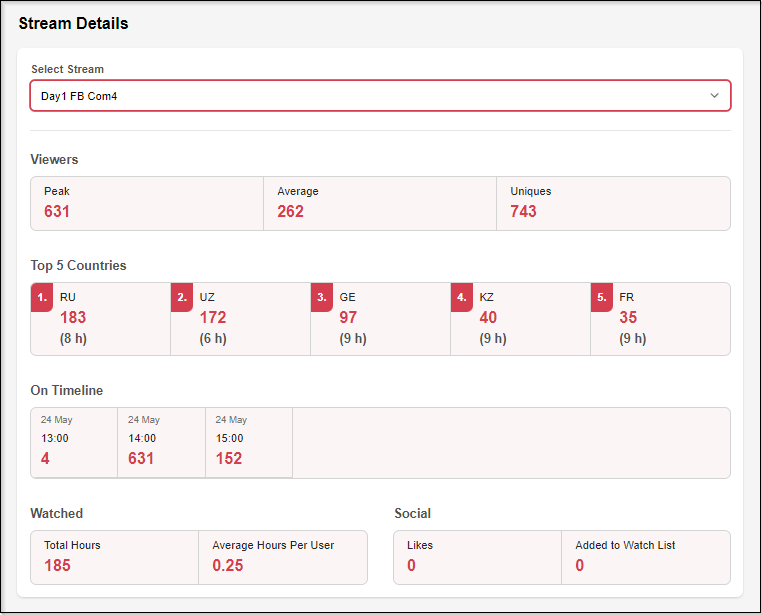
Task: Click rank 1 badge for RU
Action: [42, 297]
